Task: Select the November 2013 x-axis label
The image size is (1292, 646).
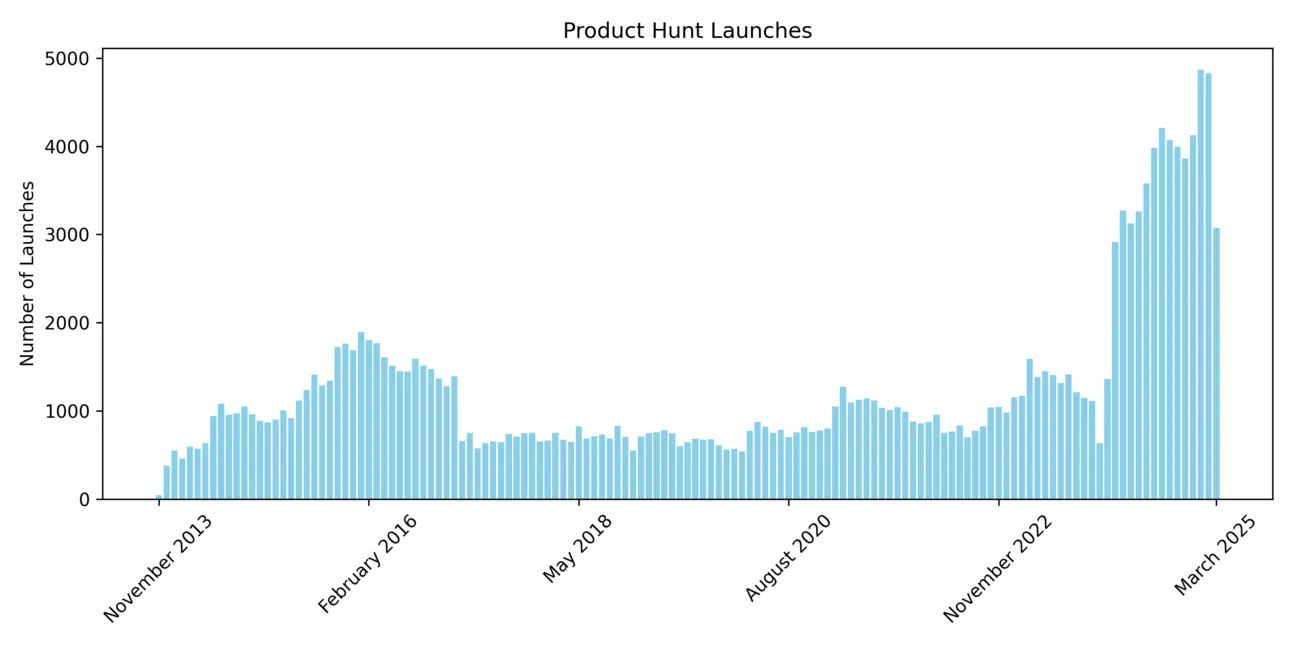Action: pyautogui.click(x=158, y=568)
